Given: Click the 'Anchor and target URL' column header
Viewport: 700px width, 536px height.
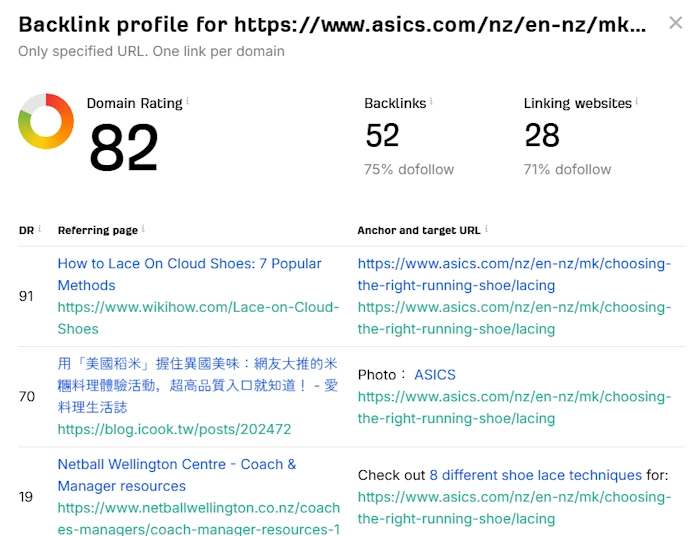Looking at the screenshot, I should pos(419,230).
